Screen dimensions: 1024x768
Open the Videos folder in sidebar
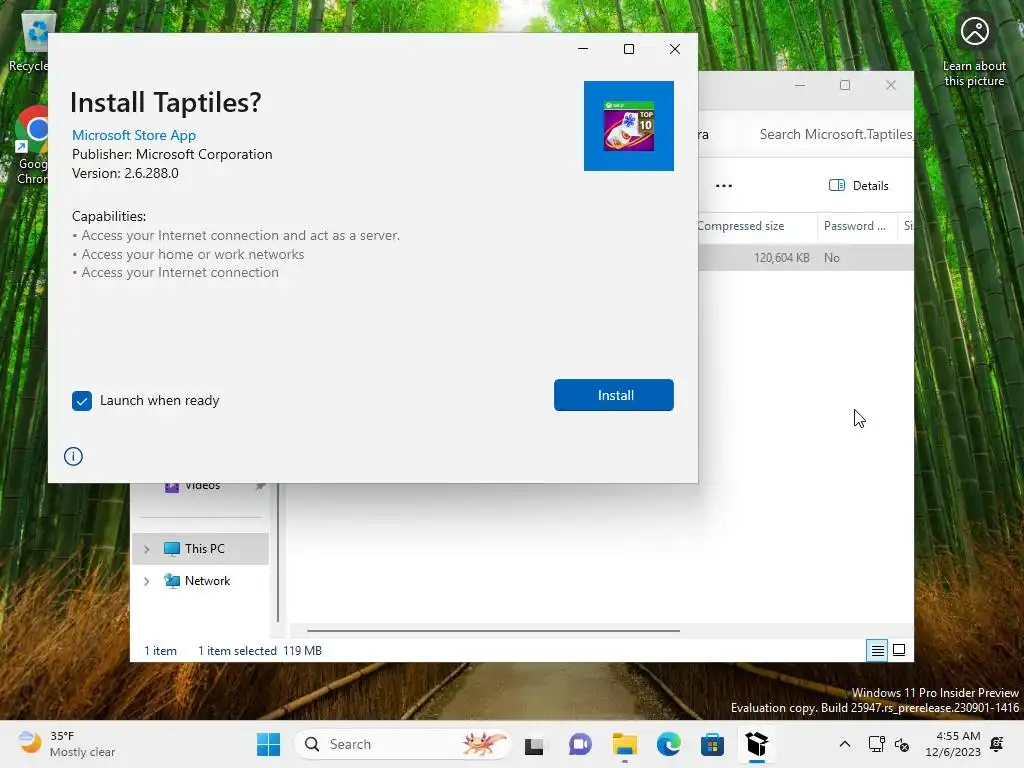click(200, 486)
